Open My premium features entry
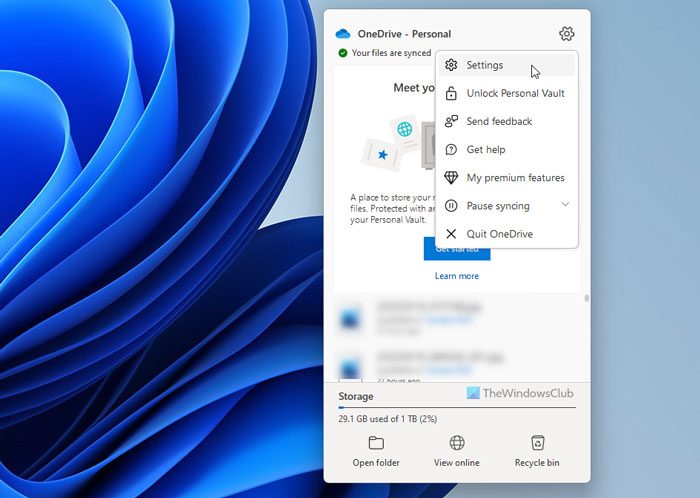This screenshot has height=498, width=700. [507, 178]
